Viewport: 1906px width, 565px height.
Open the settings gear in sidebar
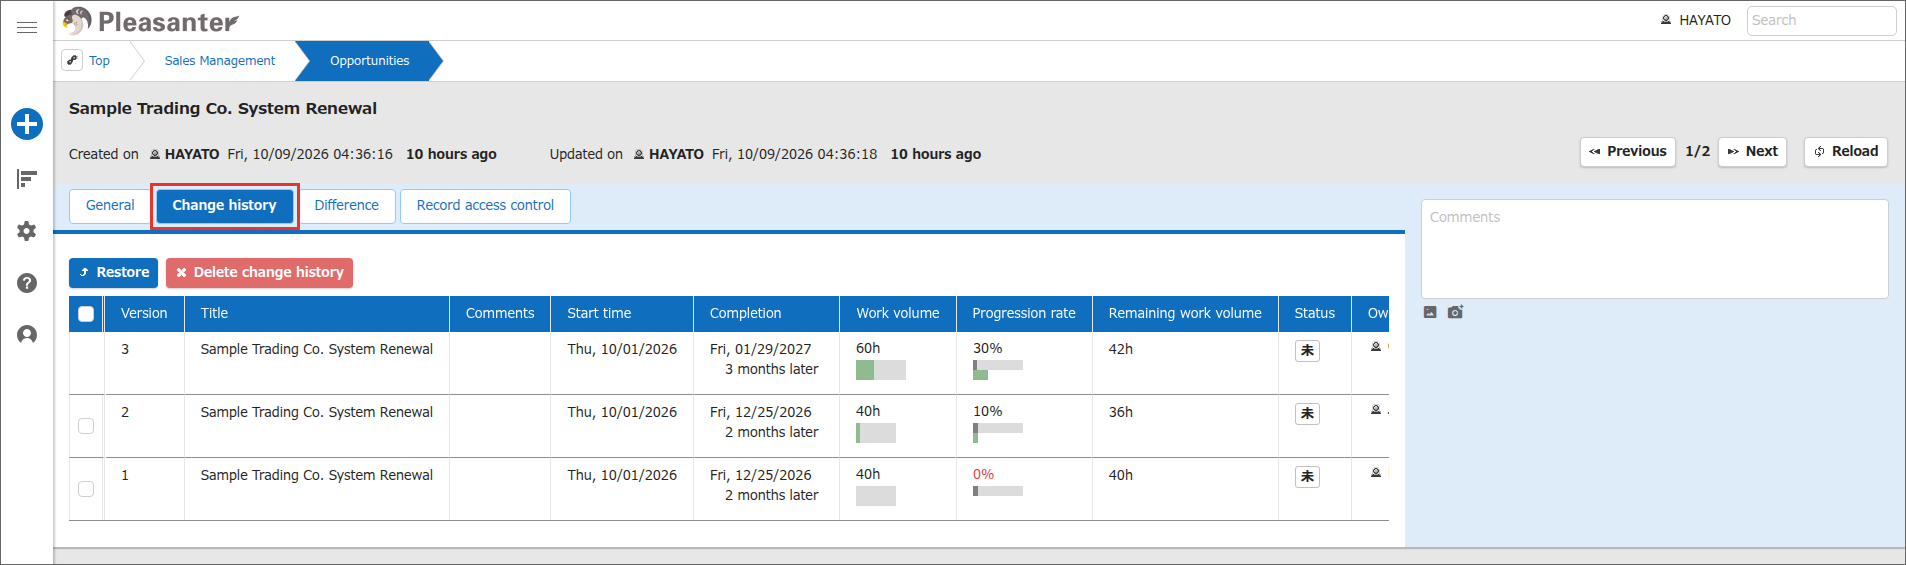click(27, 231)
